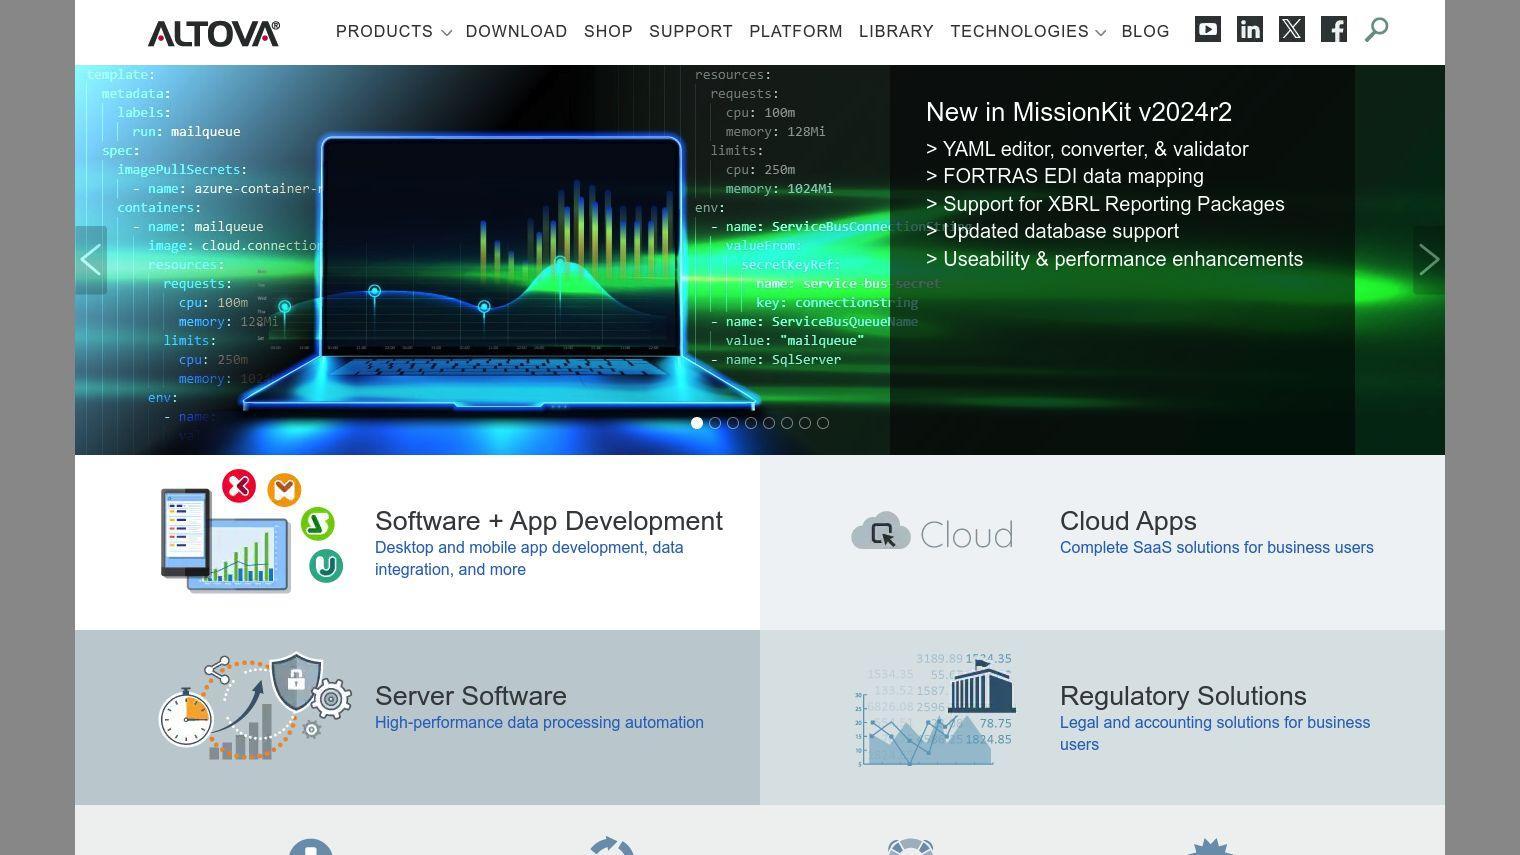Open the Platform menu item
This screenshot has height=855, width=1520.
point(796,32)
